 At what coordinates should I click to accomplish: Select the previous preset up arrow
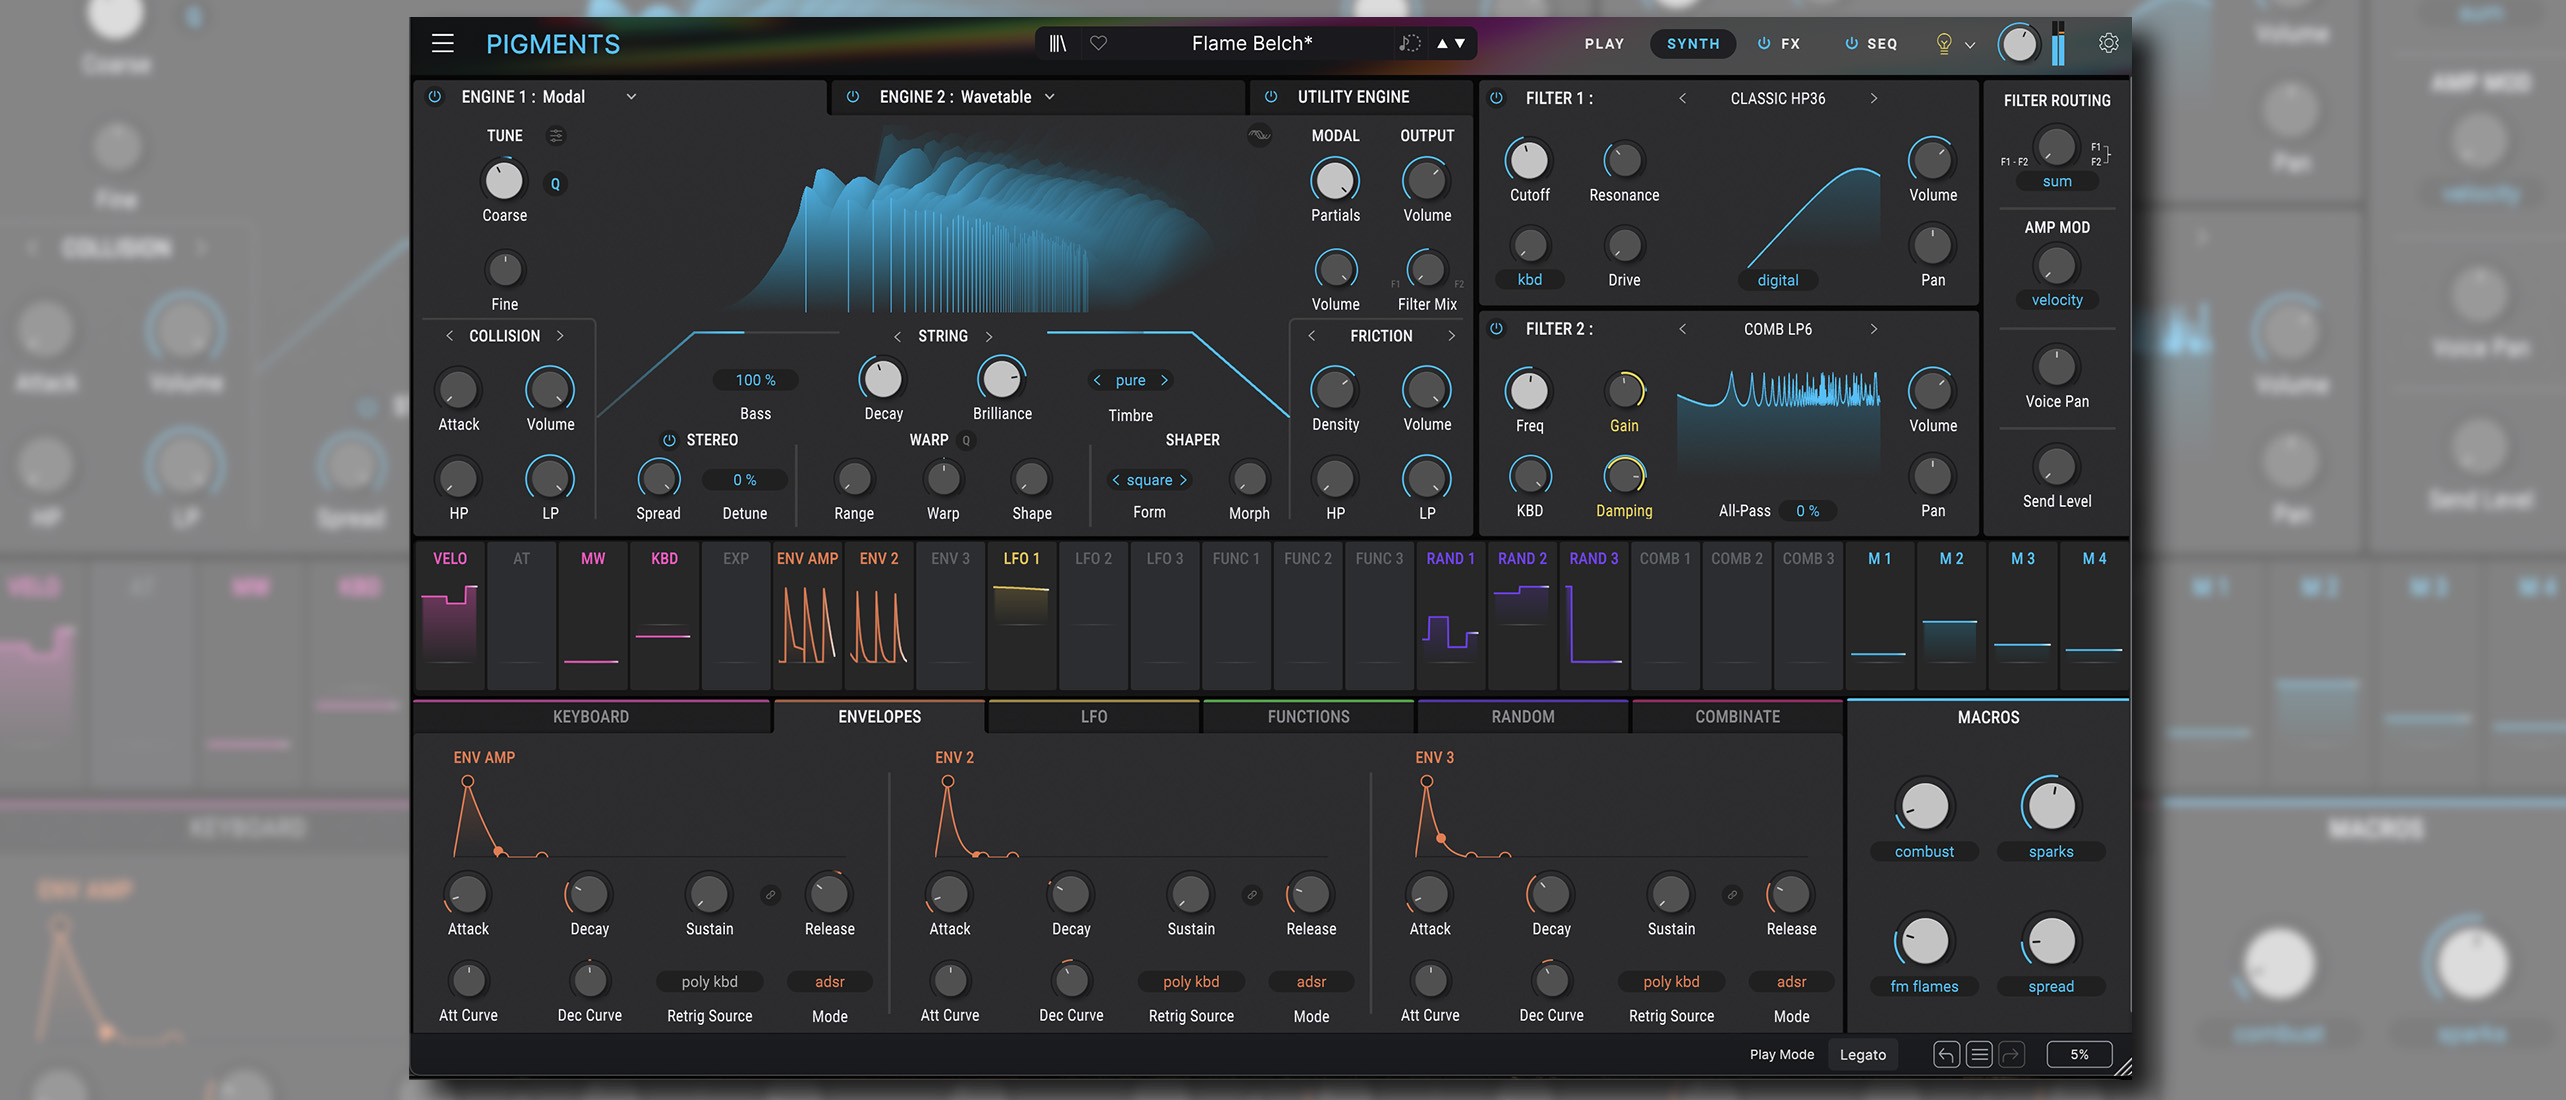click(x=1442, y=43)
